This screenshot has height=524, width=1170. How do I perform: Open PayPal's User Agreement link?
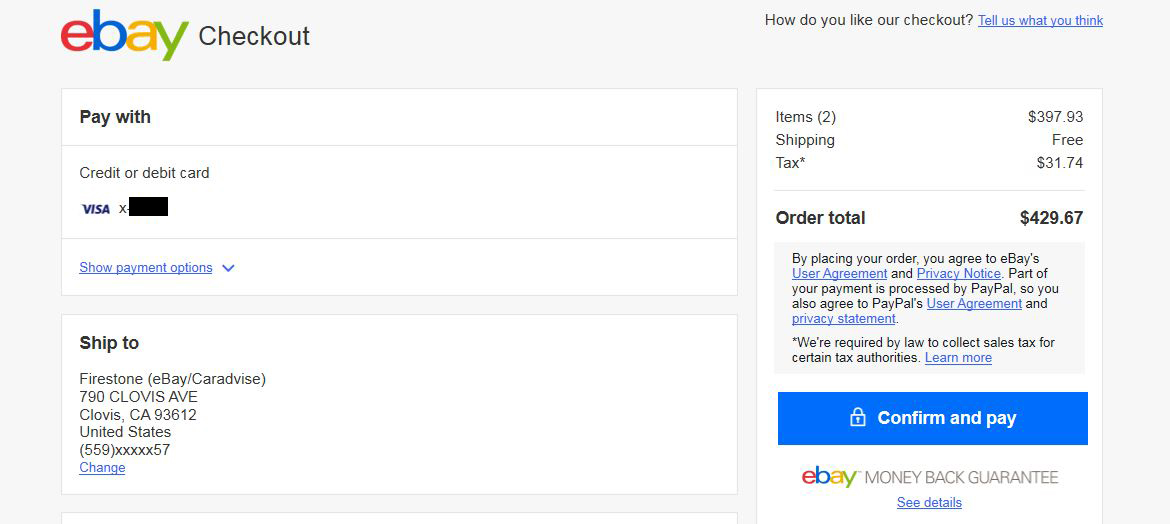pyautogui.click(x=974, y=303)
